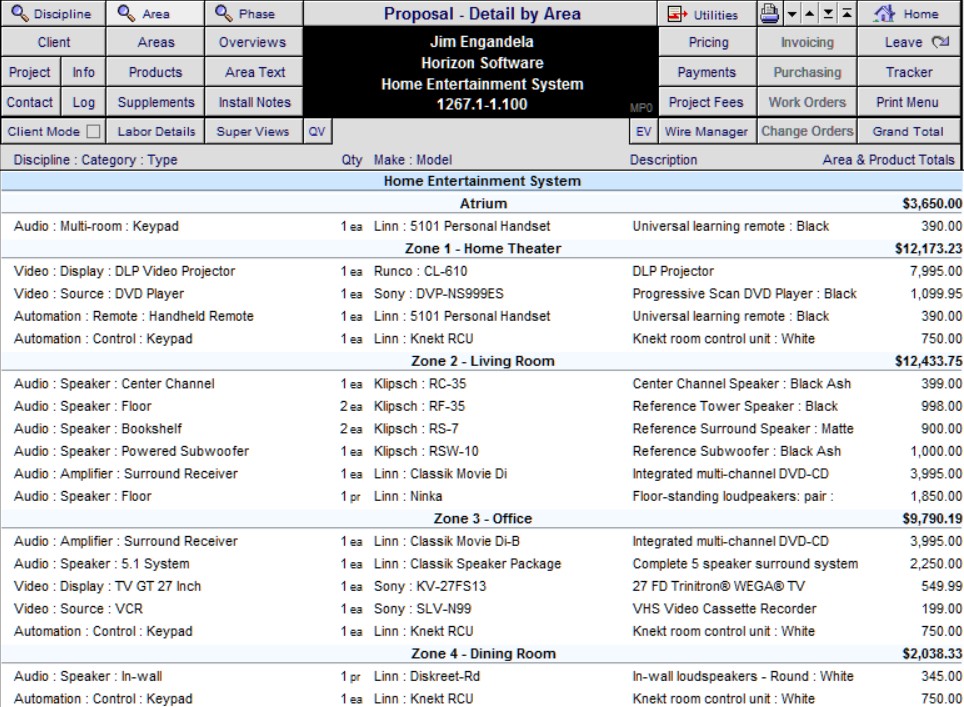Open the Payments screen
This screenshot has width=964, height=707.
(x=706, y=73)
